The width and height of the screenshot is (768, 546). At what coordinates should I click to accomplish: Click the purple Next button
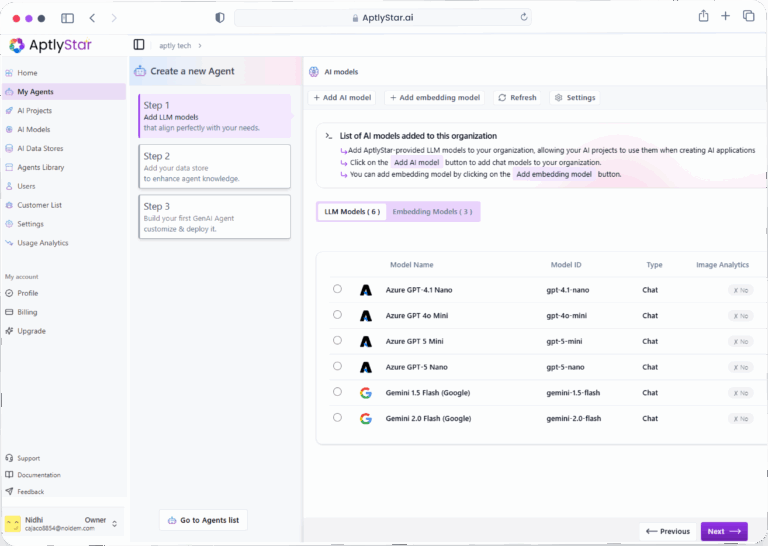point(724,531)
